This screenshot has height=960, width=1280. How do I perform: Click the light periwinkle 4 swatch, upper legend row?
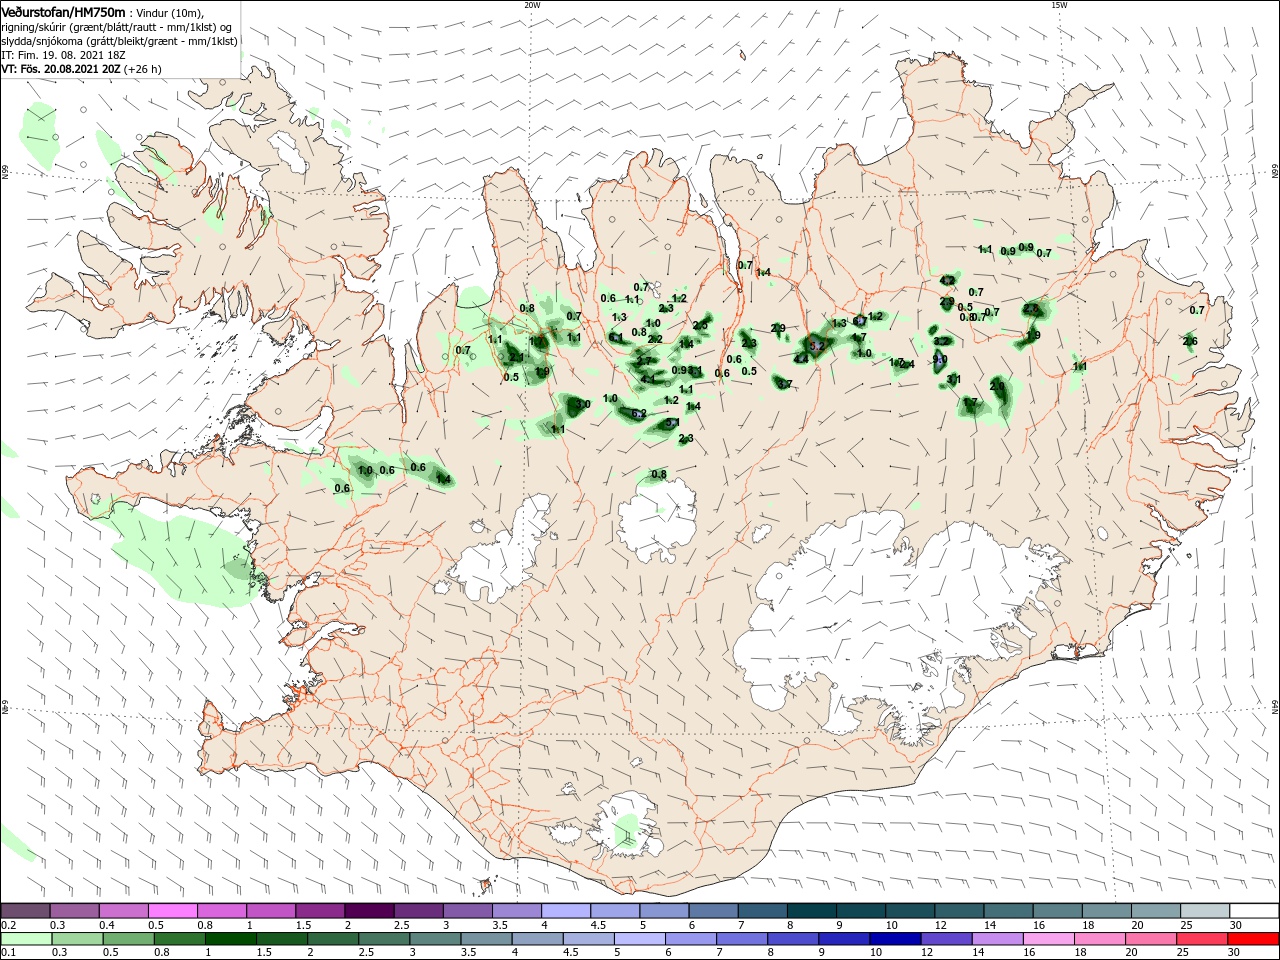tap(565, 910)
